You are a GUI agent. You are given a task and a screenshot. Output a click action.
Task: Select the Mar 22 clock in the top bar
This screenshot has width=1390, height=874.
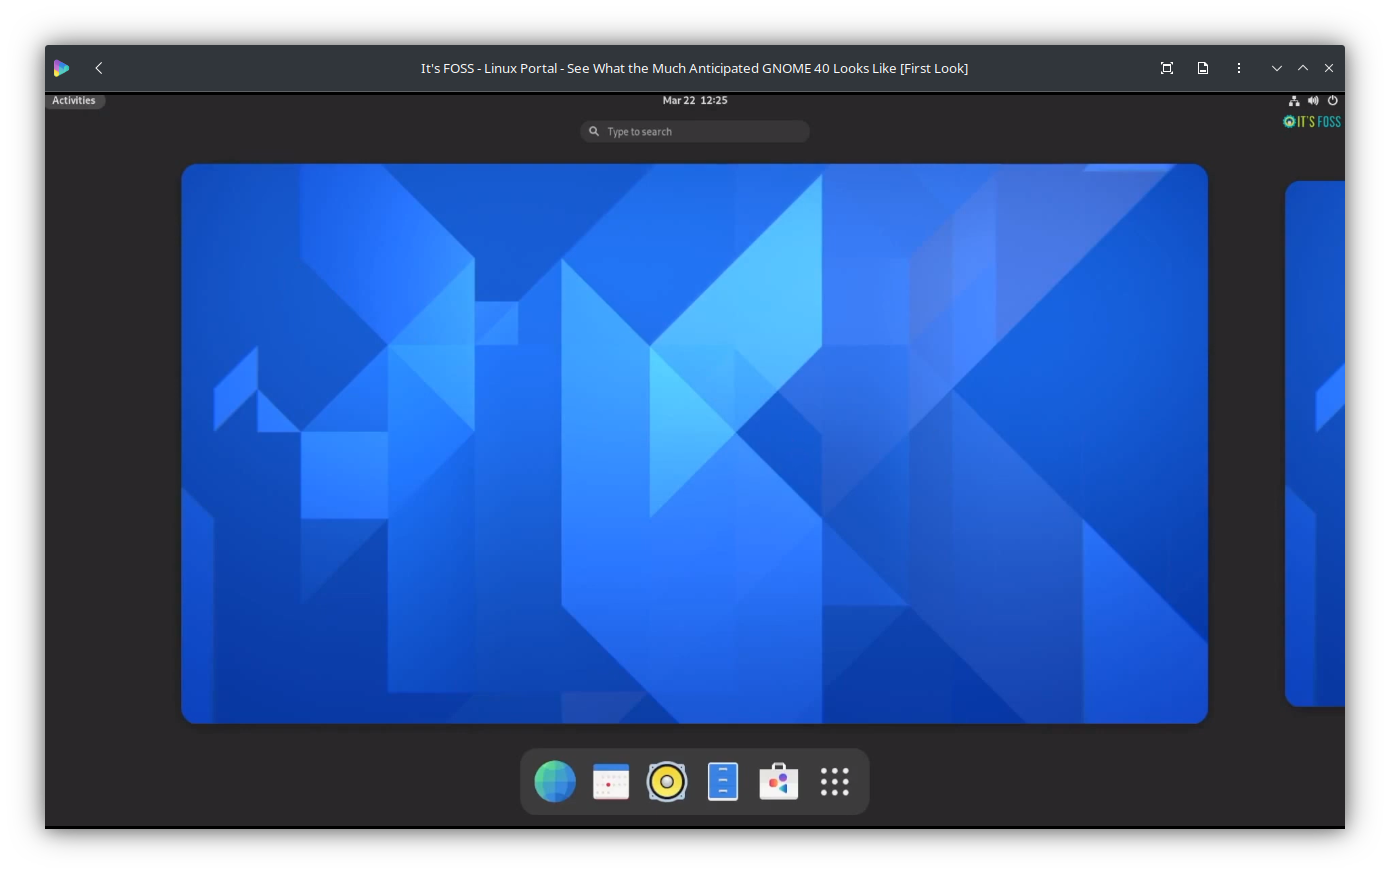pos(695,100)
